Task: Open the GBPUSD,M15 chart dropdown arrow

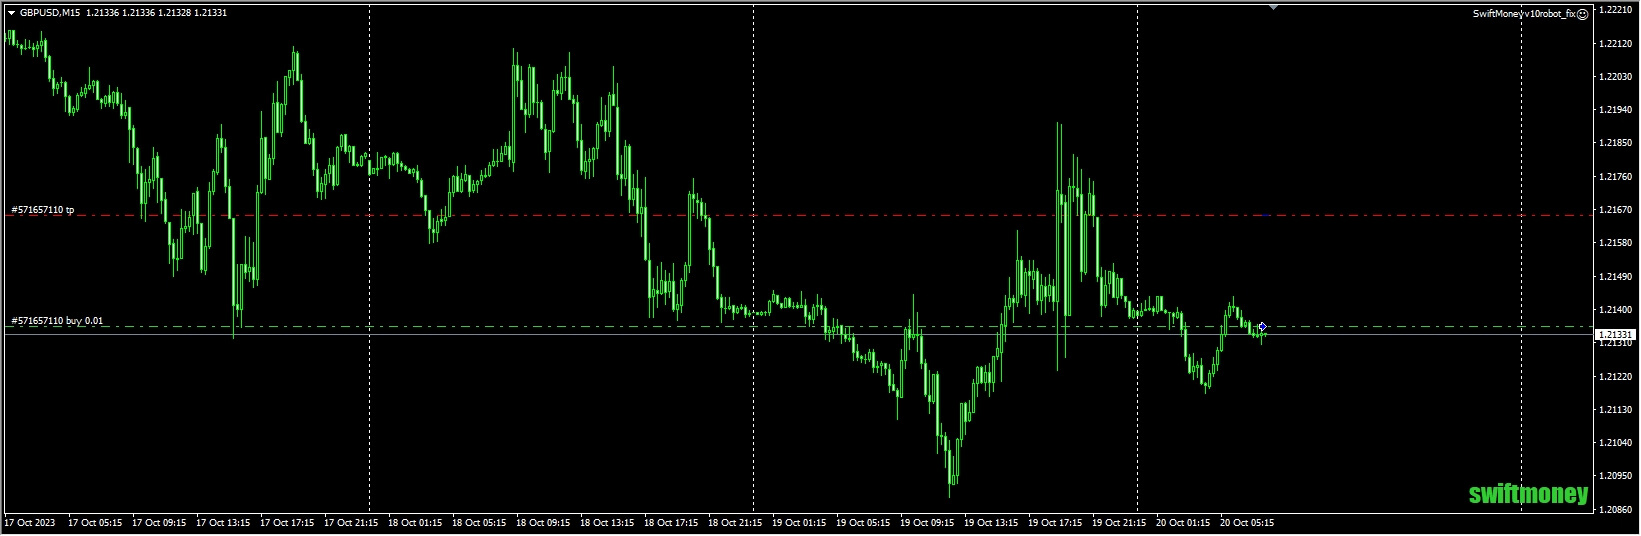Action: click(11, 13)
